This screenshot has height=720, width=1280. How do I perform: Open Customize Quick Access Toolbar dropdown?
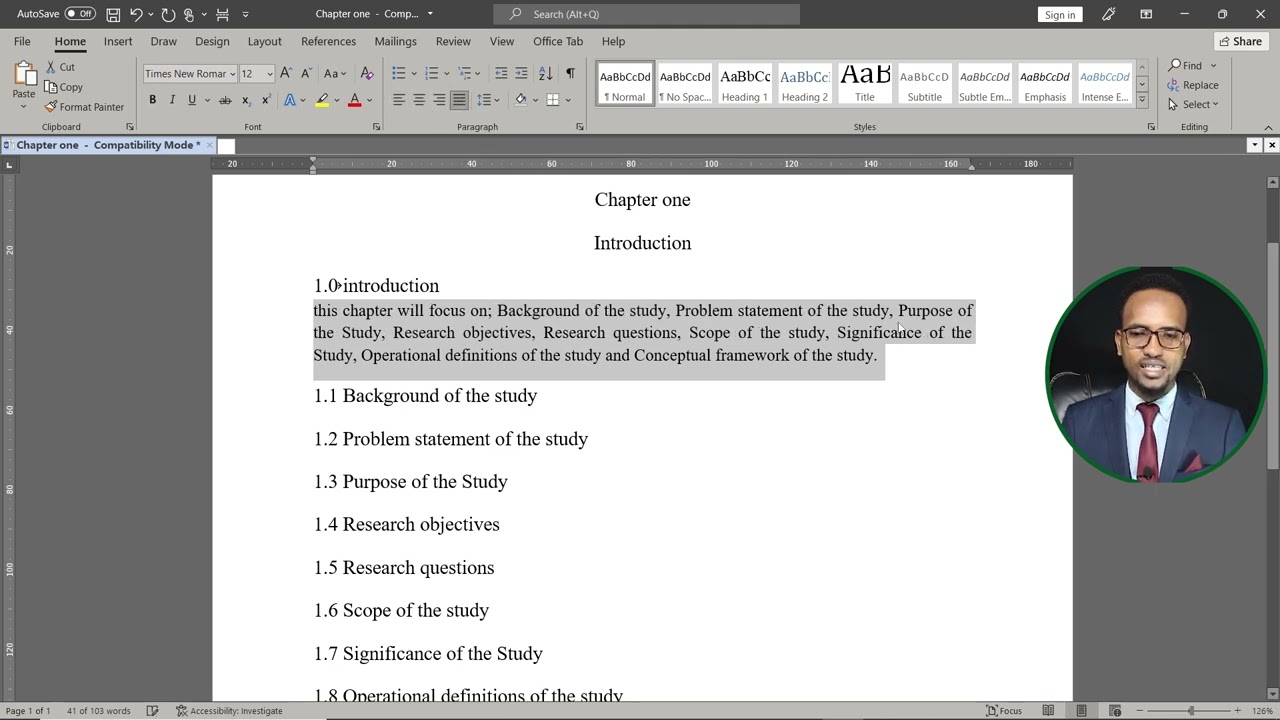point(246,14)
